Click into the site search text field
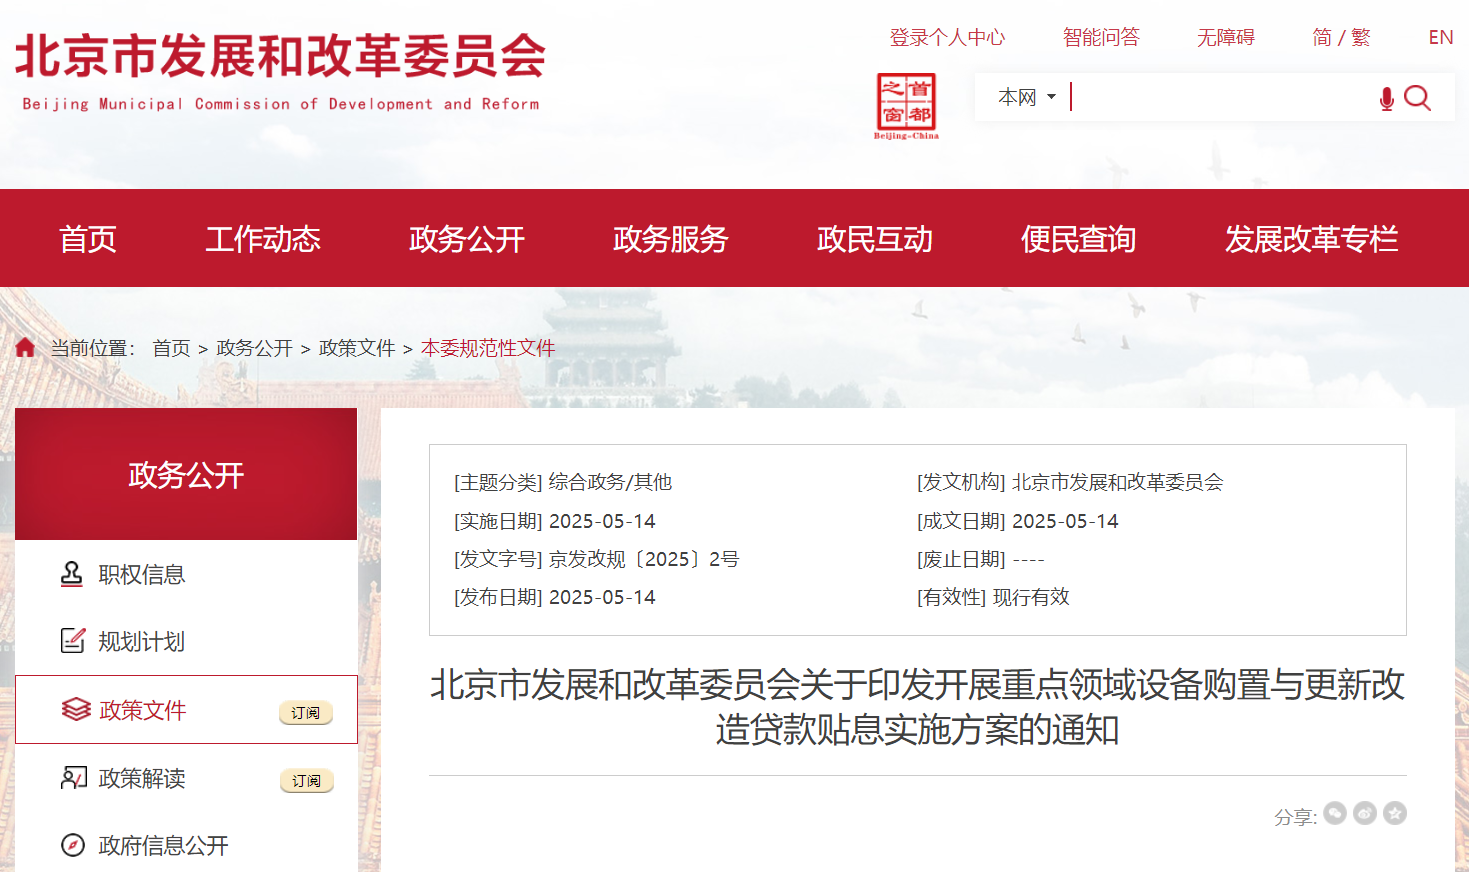Viewport: 1469px width, 872px height. pyautogui.click(x=1220, y=97)
